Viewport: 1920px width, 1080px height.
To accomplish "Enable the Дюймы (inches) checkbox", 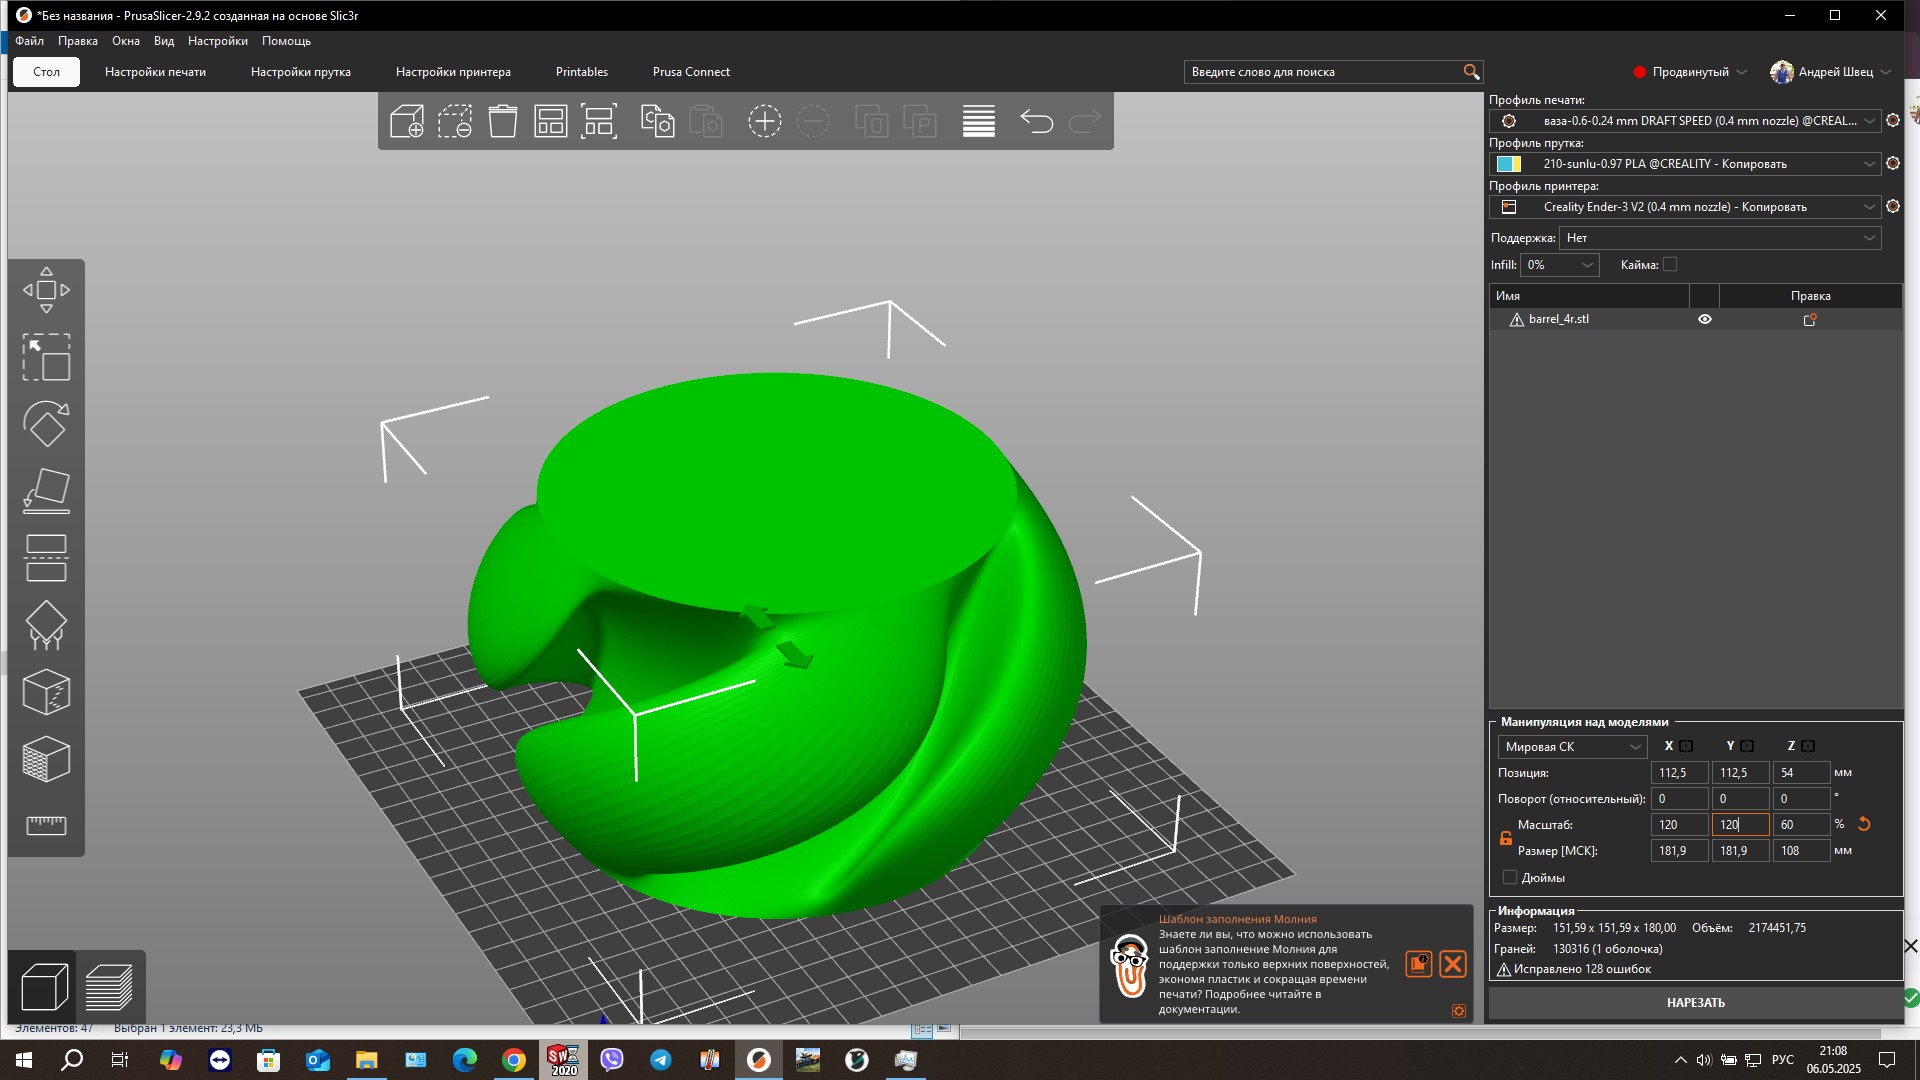I will [x=1510, y=878].
